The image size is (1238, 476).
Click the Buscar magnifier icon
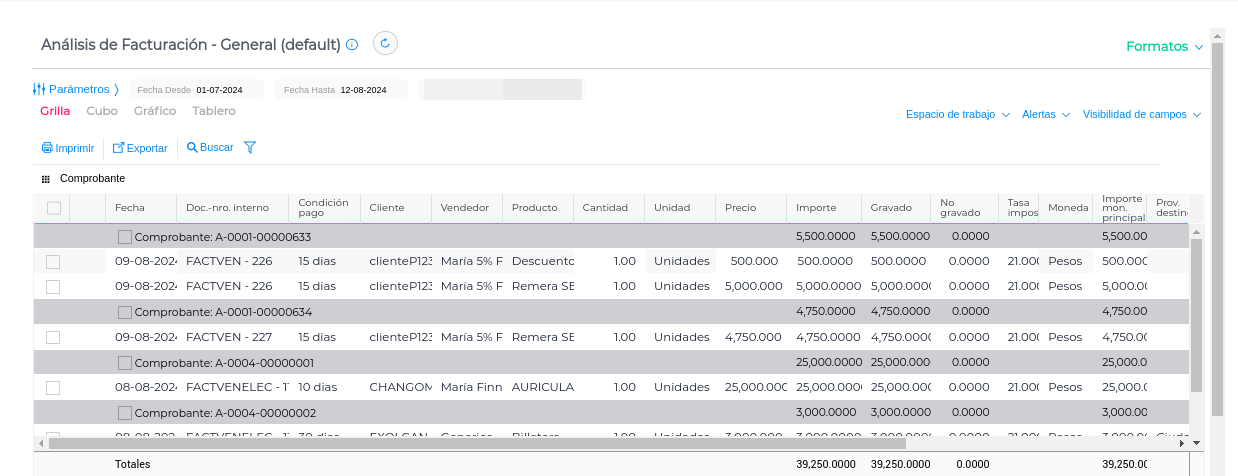tap(192, 148)
